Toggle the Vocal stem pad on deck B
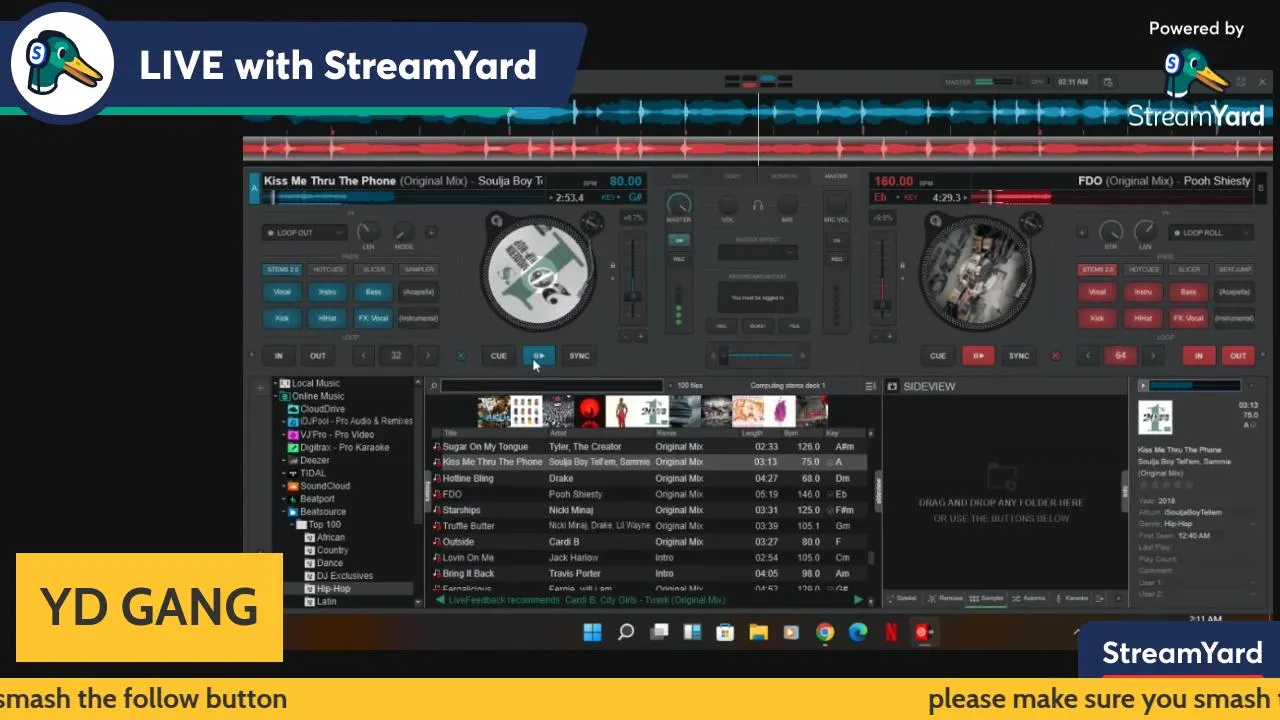The image size is (1280, 720). point(1097,292)
